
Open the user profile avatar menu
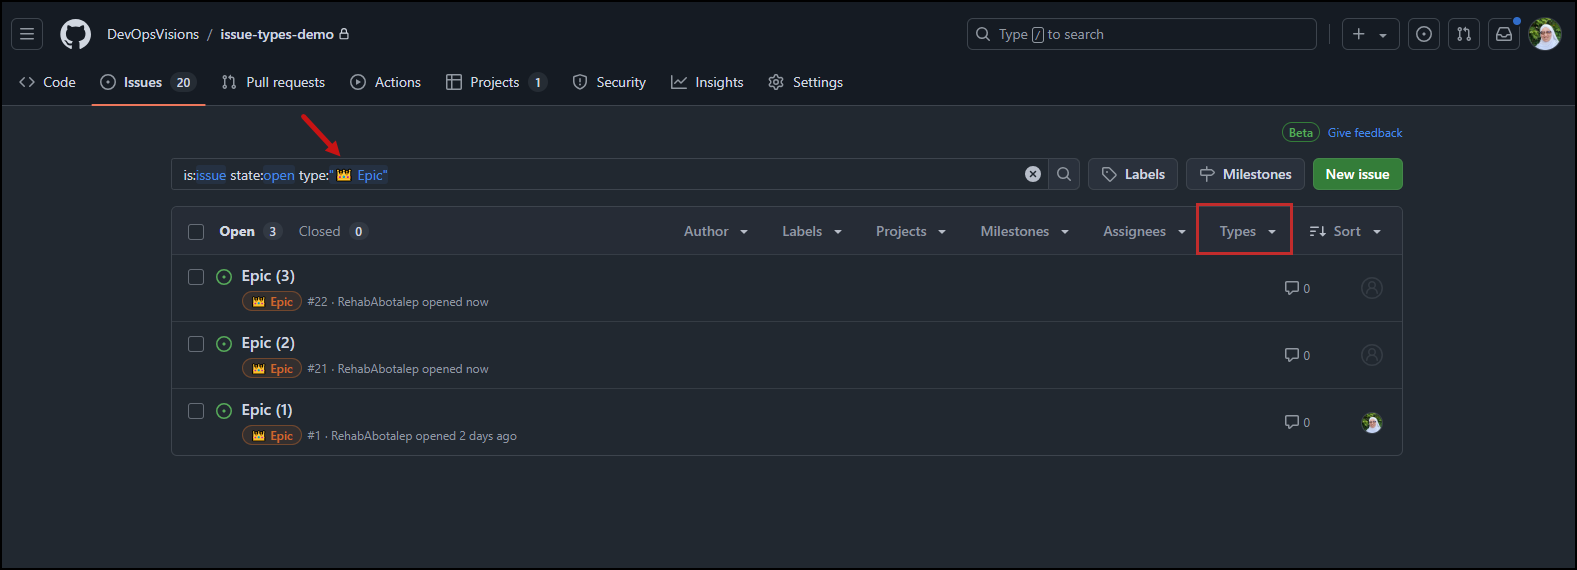click(1545, 34)
